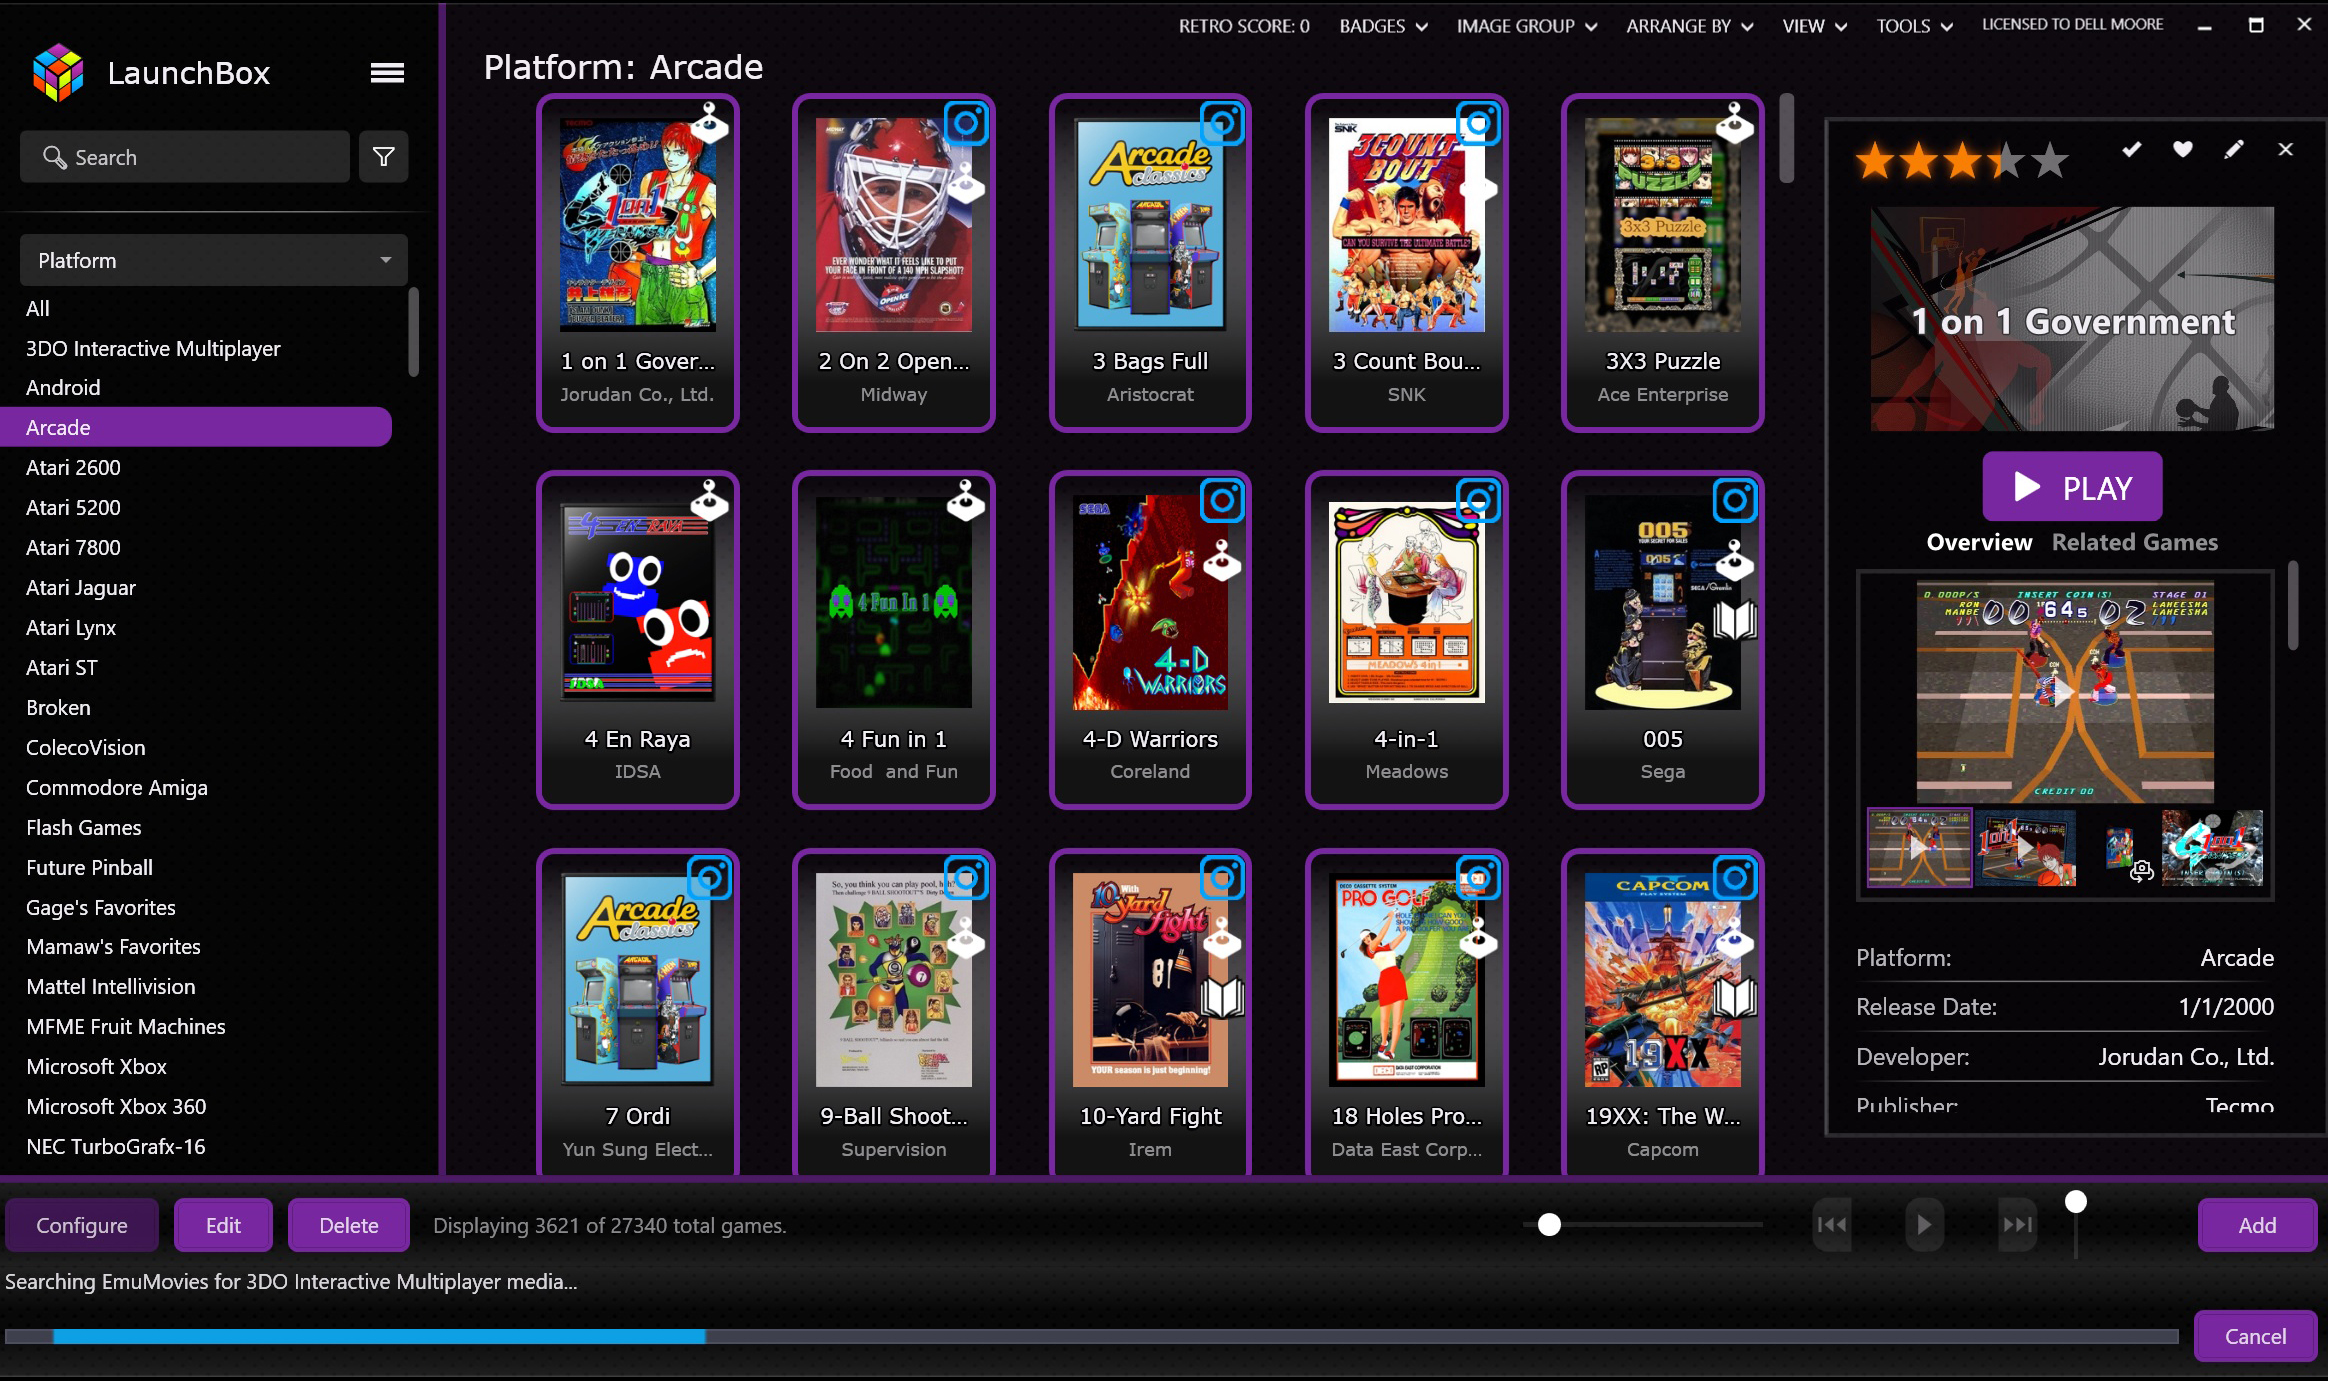Click the PLAY button
This screenshot has height=1381, width=2328.
[x=2072, y=487]
